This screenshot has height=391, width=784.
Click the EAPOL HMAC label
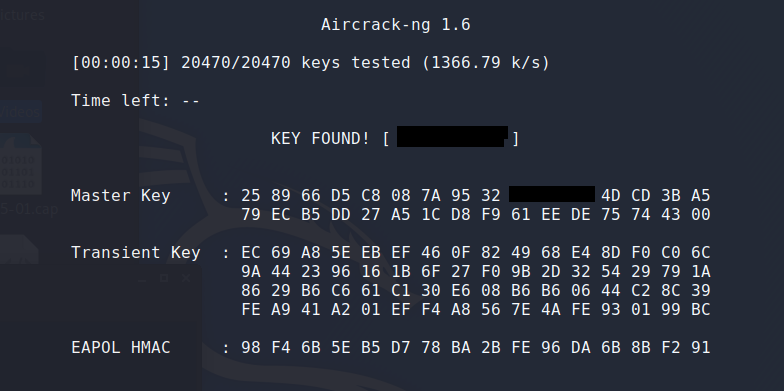click(x=120, y=348)
